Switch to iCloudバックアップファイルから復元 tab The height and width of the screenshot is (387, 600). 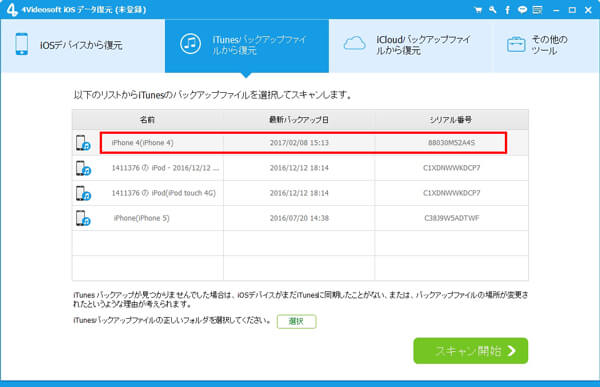411,46
